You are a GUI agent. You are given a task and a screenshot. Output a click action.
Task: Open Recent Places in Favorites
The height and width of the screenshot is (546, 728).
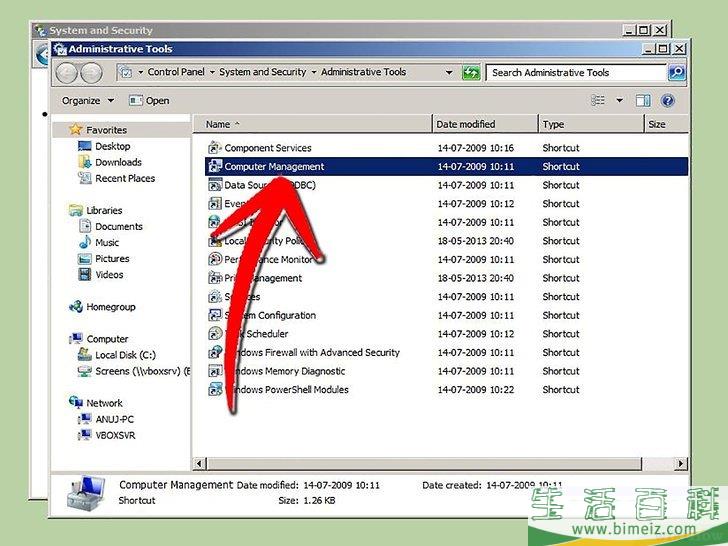117,178
